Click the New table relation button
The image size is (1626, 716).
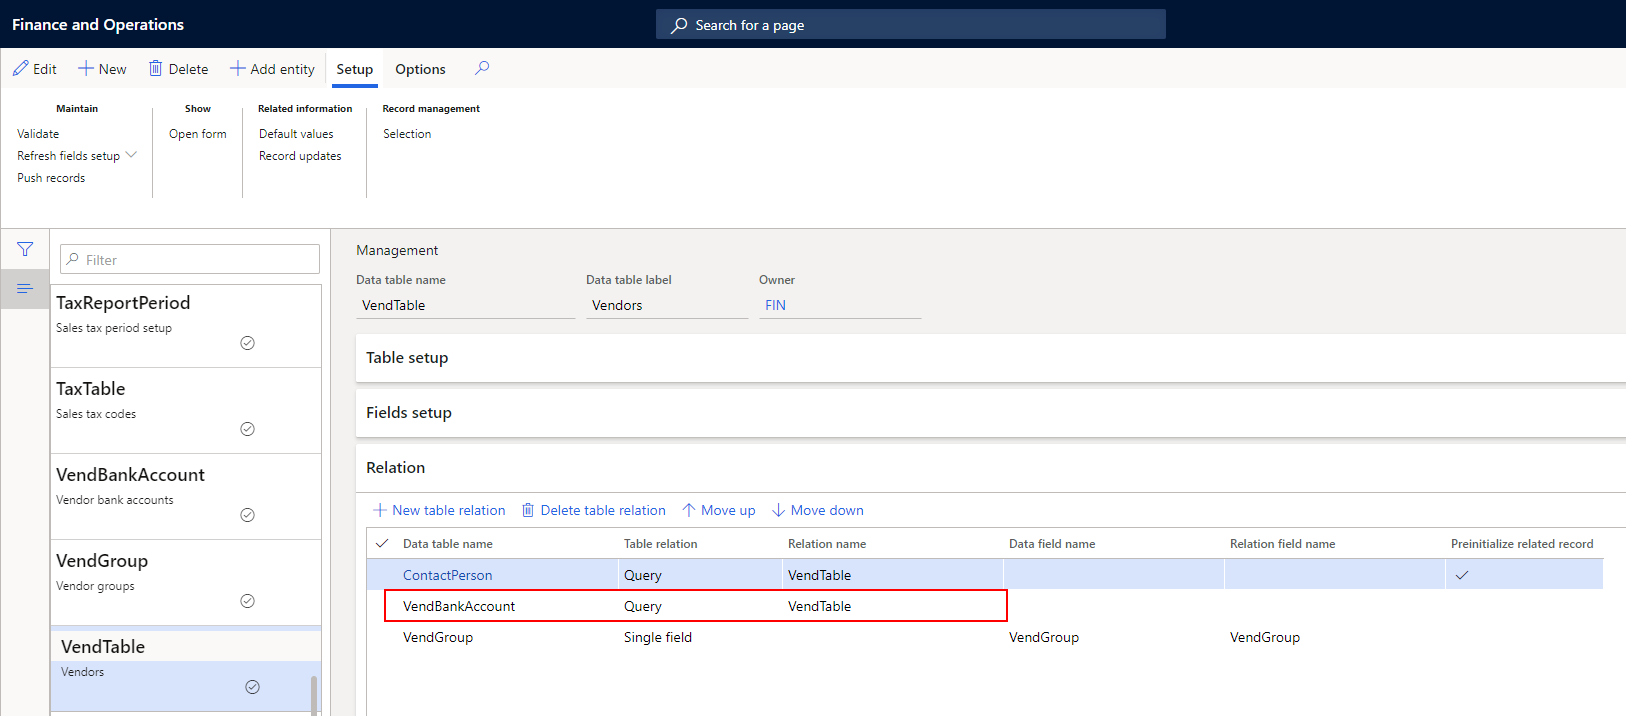439,510
